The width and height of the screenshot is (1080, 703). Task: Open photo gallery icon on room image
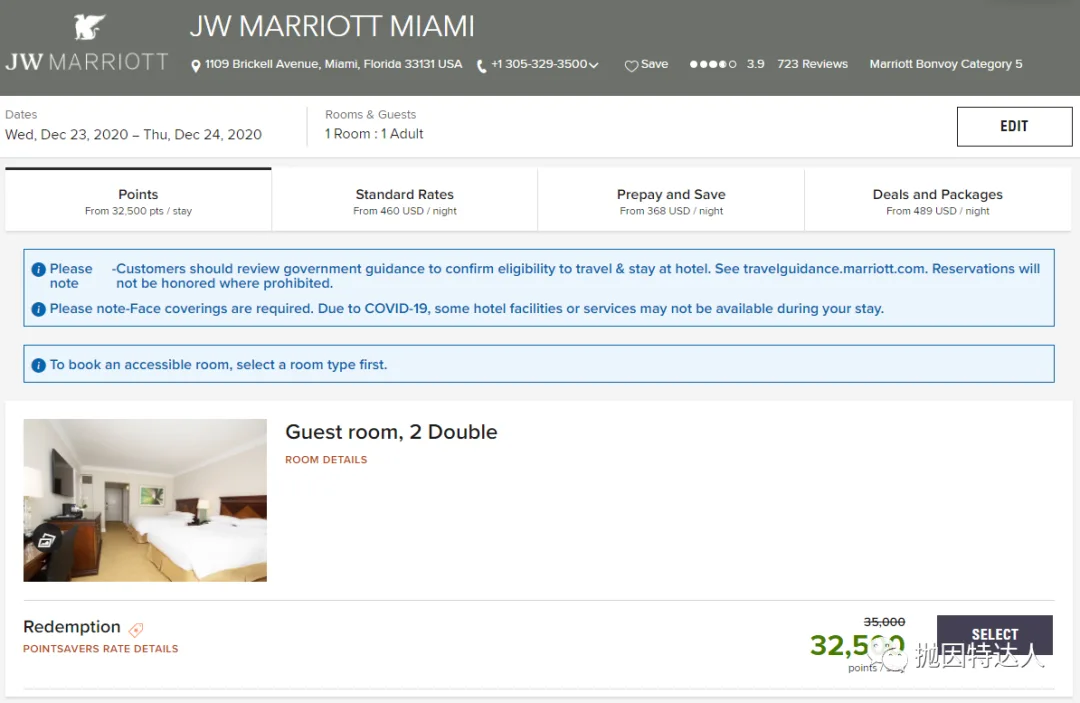point(46,540)
